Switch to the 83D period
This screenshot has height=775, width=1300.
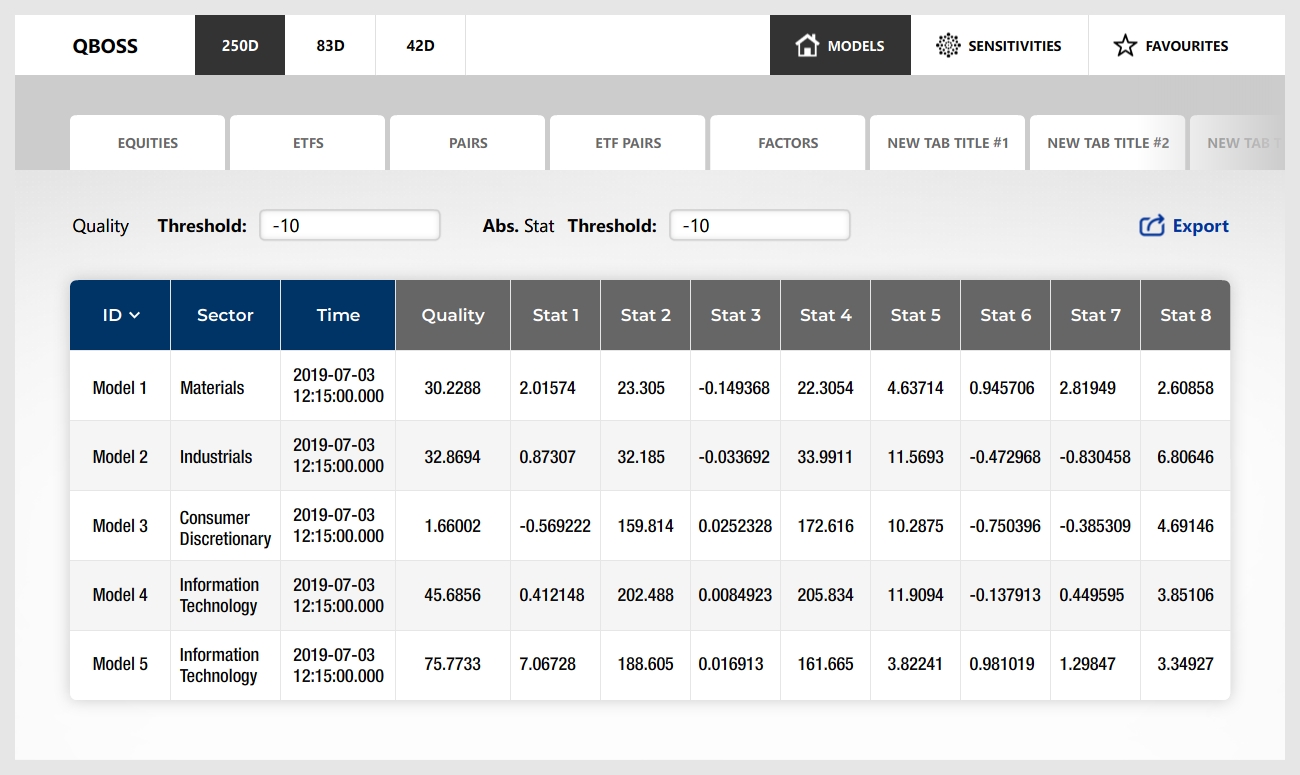click(x=330, y=45)
